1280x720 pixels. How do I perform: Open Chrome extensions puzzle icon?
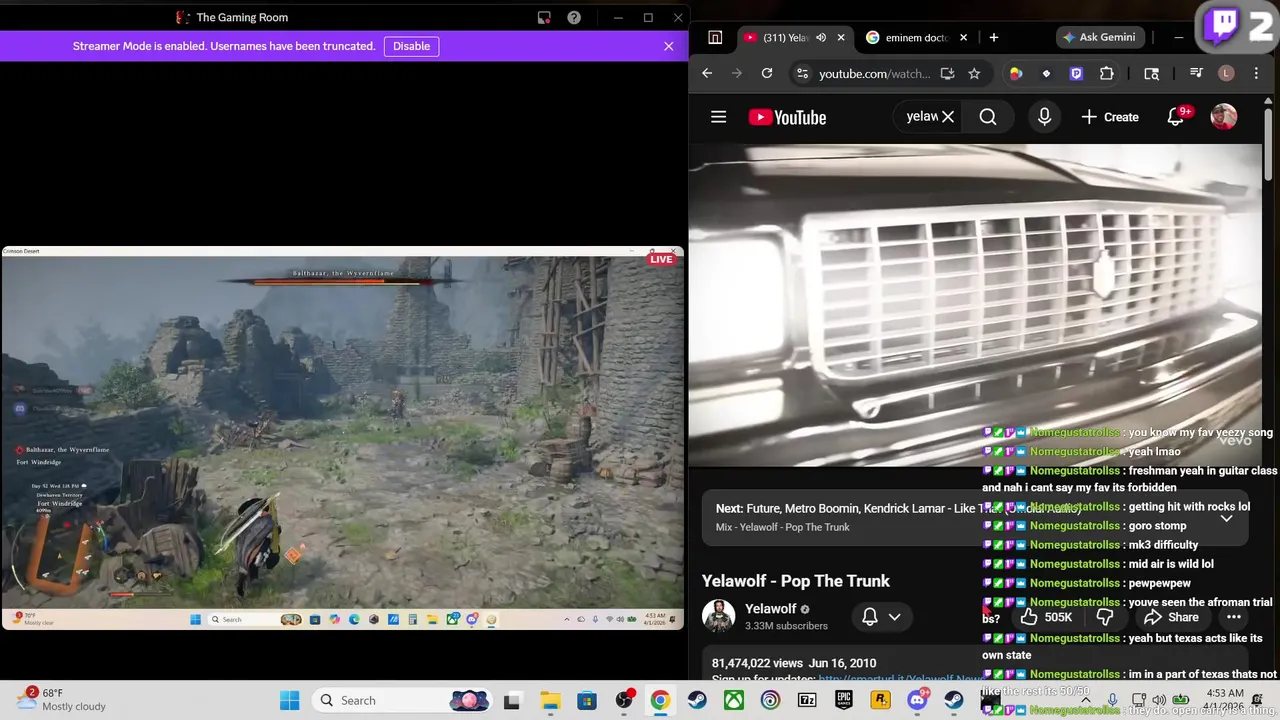1106,73
